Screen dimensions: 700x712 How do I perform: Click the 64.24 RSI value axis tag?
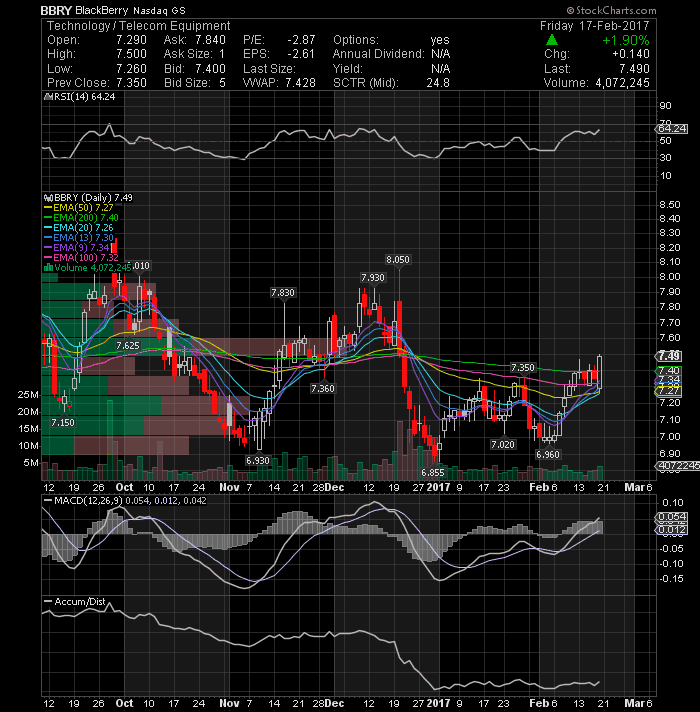[x=672, y=129]
